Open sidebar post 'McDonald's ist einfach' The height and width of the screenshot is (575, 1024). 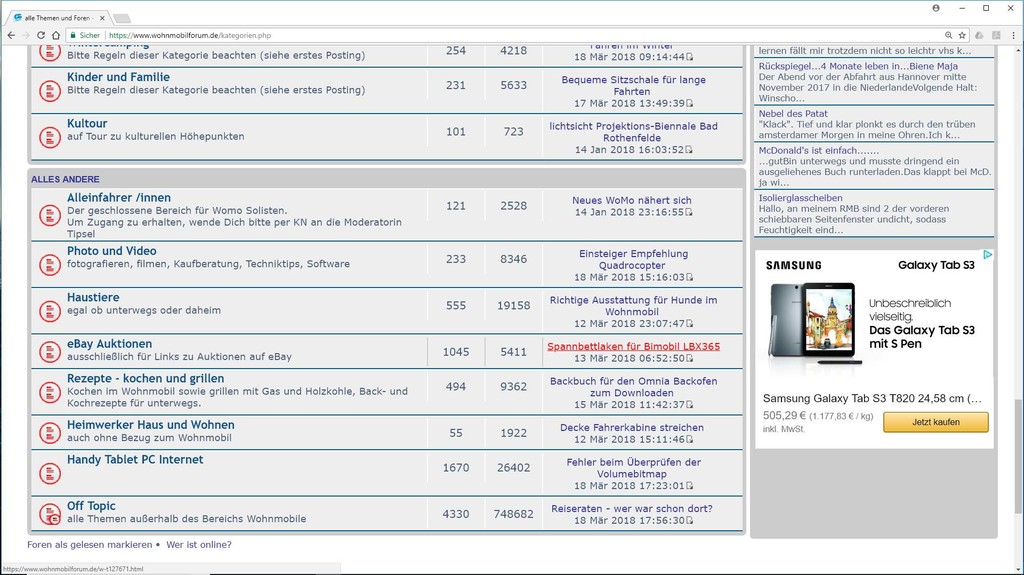pyautogui.click(x=818, y=150)
